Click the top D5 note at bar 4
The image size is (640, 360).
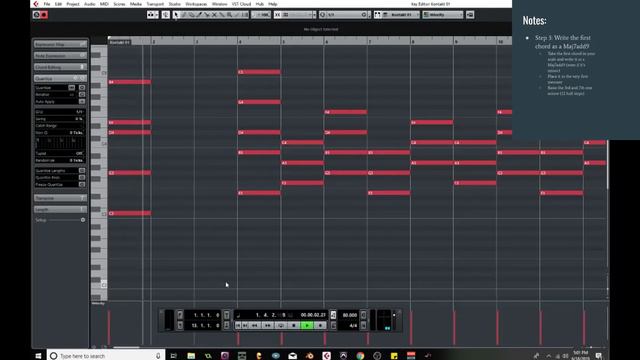coord(259,72)
